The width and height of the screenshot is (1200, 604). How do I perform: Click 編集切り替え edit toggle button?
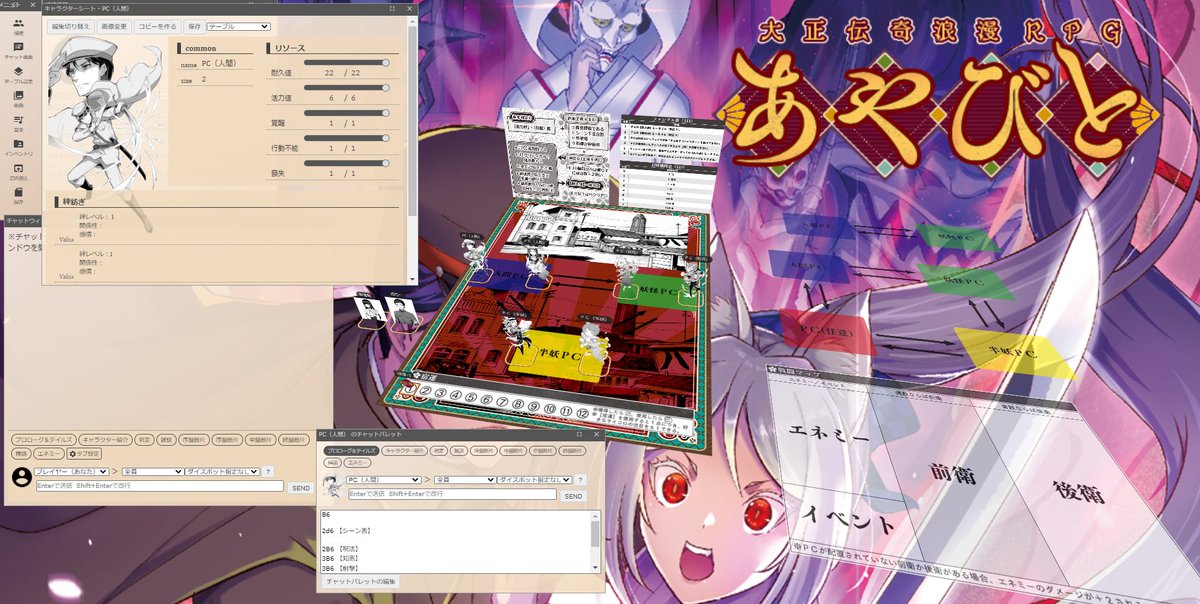click(70, 27)
